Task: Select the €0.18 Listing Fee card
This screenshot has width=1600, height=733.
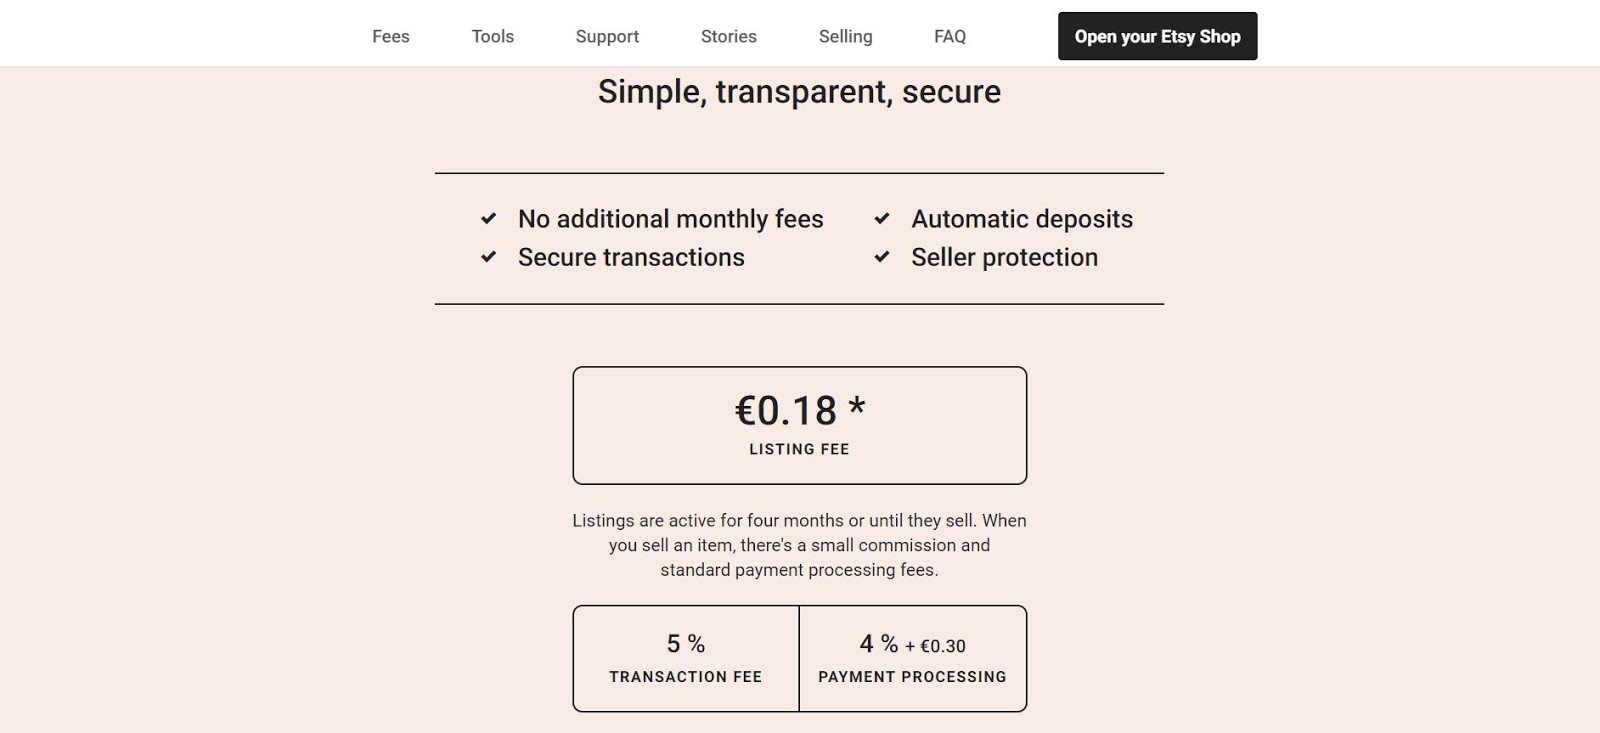Action: [x=799, y=424]
